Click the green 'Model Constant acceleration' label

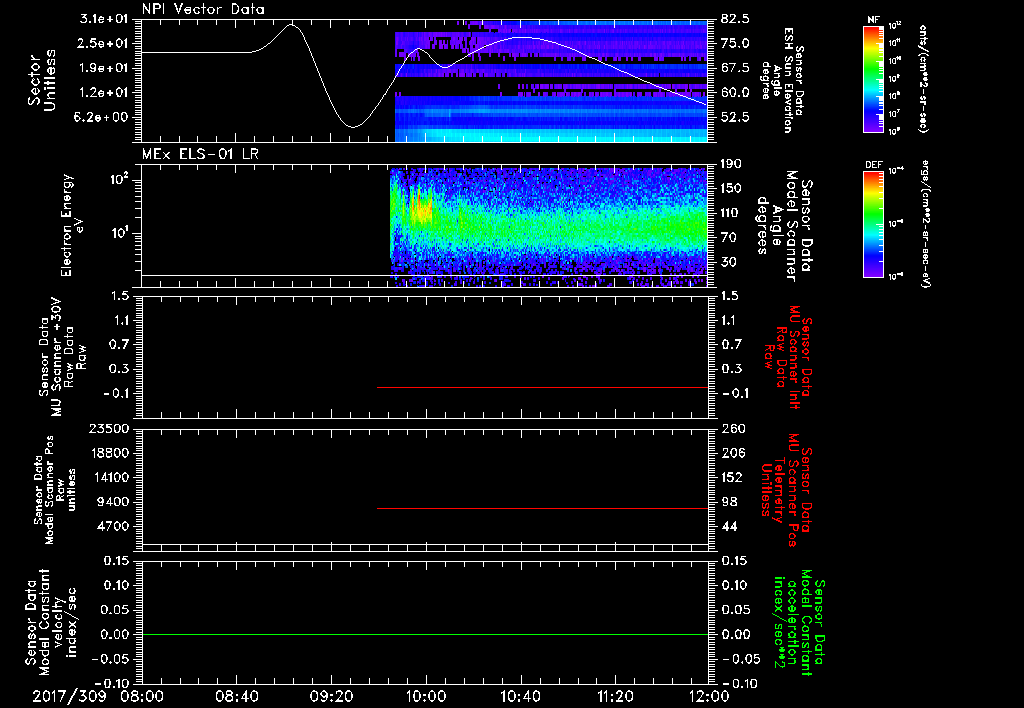coord(799,623)
